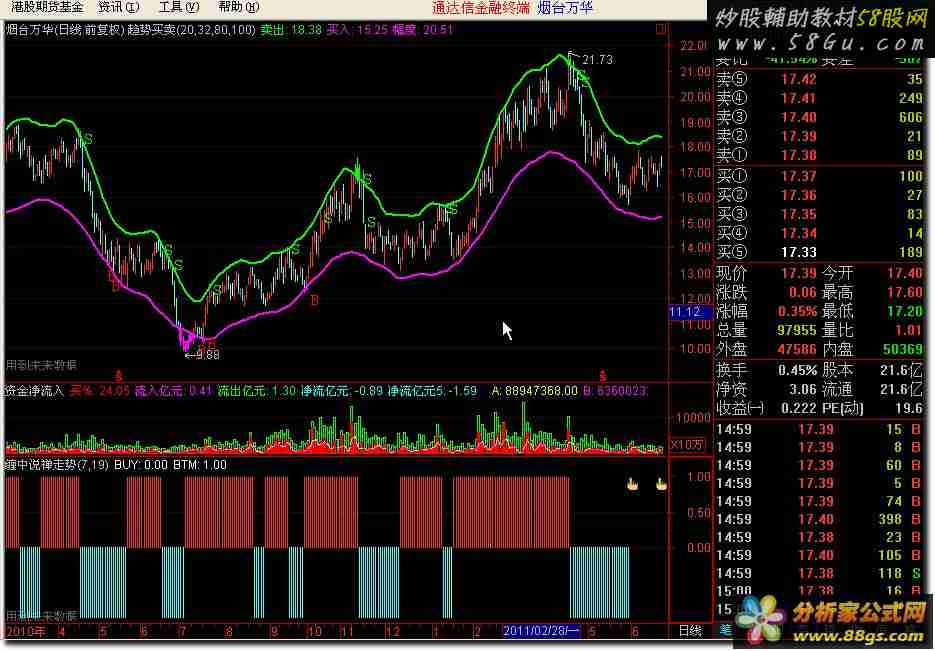Open the 帮助(H) menu

click(239, 7)
